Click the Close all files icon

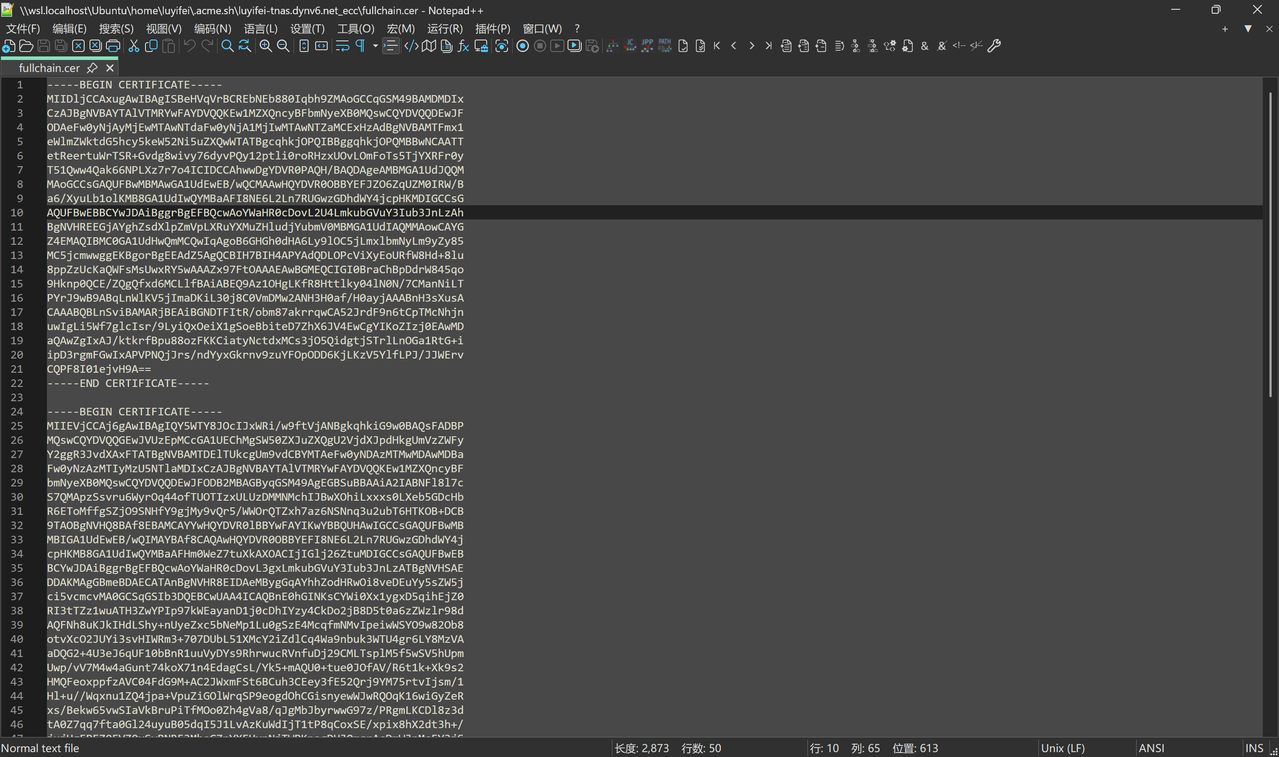coord(95,46)
